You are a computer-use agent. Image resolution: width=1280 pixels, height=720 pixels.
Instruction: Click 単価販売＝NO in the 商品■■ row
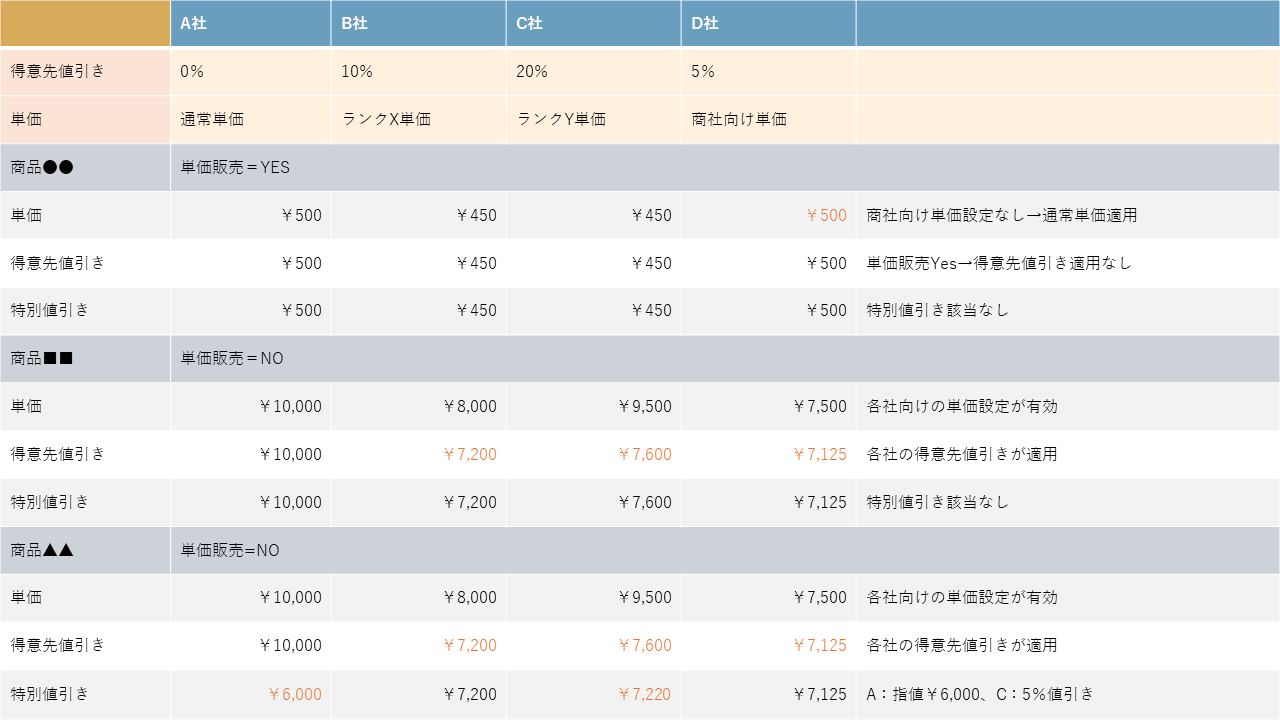(232, 358)
